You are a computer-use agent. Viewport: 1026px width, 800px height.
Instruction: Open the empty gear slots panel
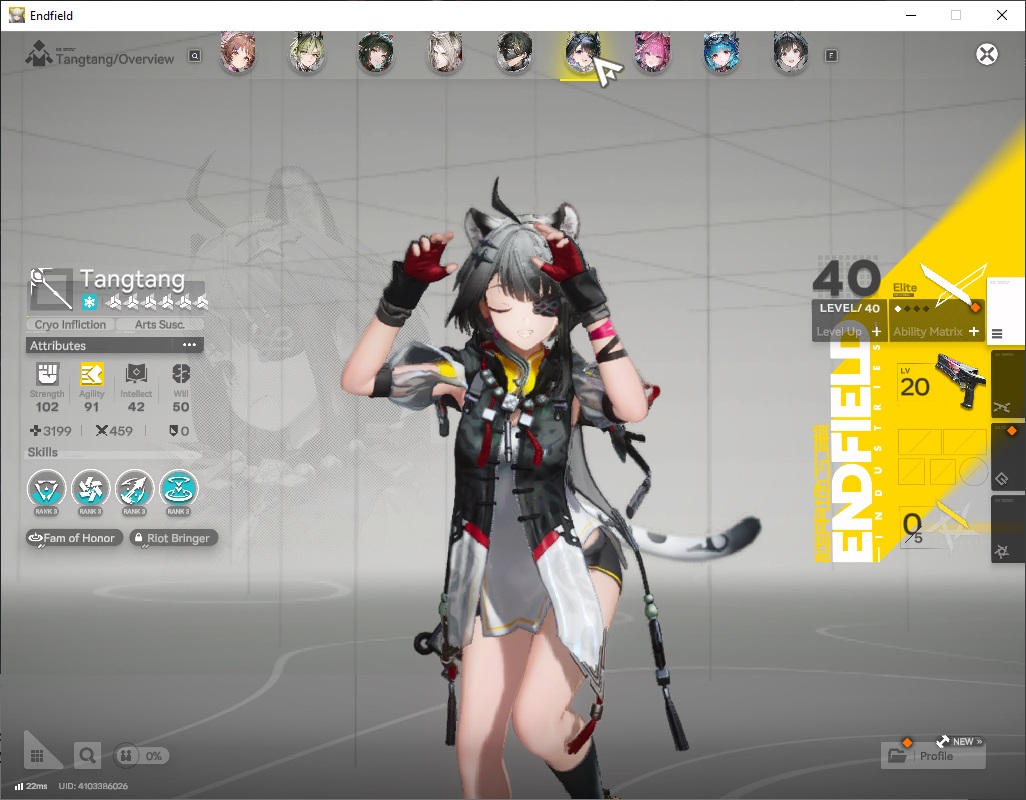tap(942, 457)
